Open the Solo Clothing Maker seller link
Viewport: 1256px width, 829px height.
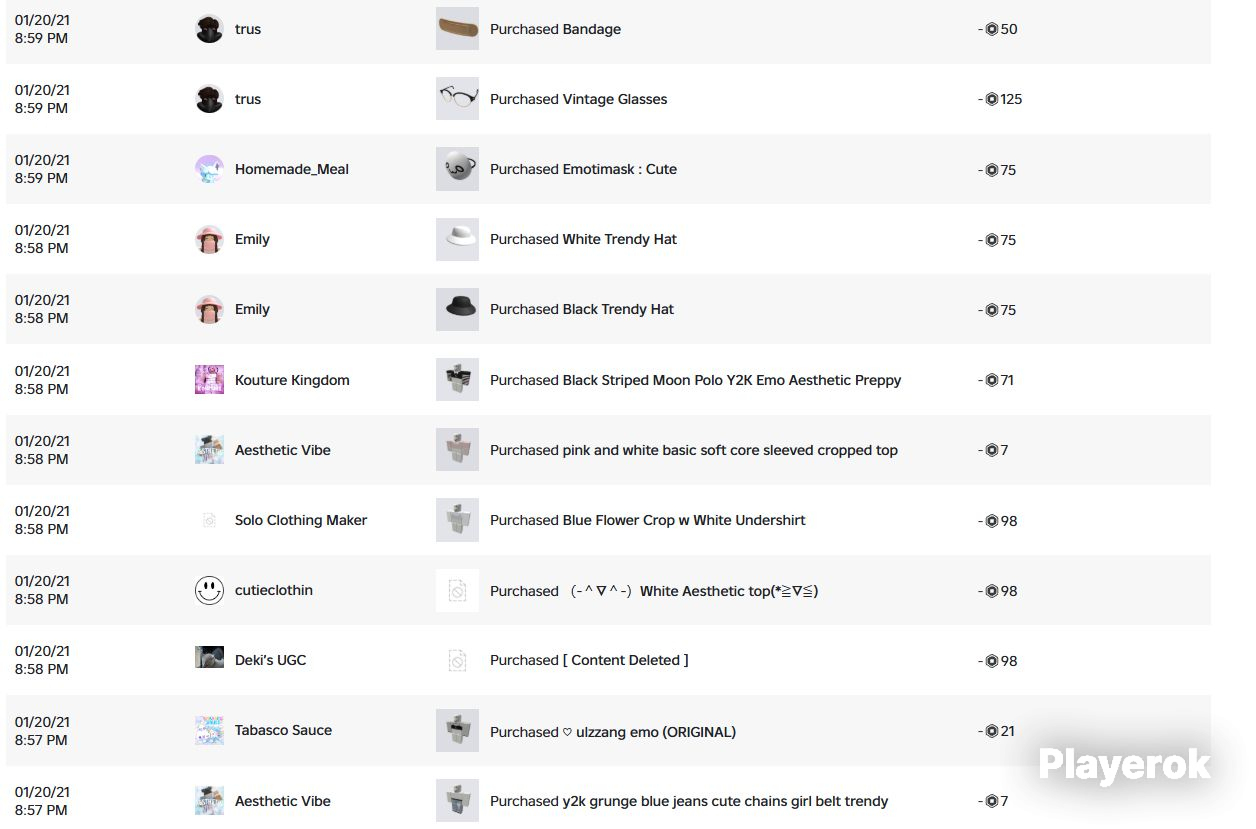tap(301, 520)
